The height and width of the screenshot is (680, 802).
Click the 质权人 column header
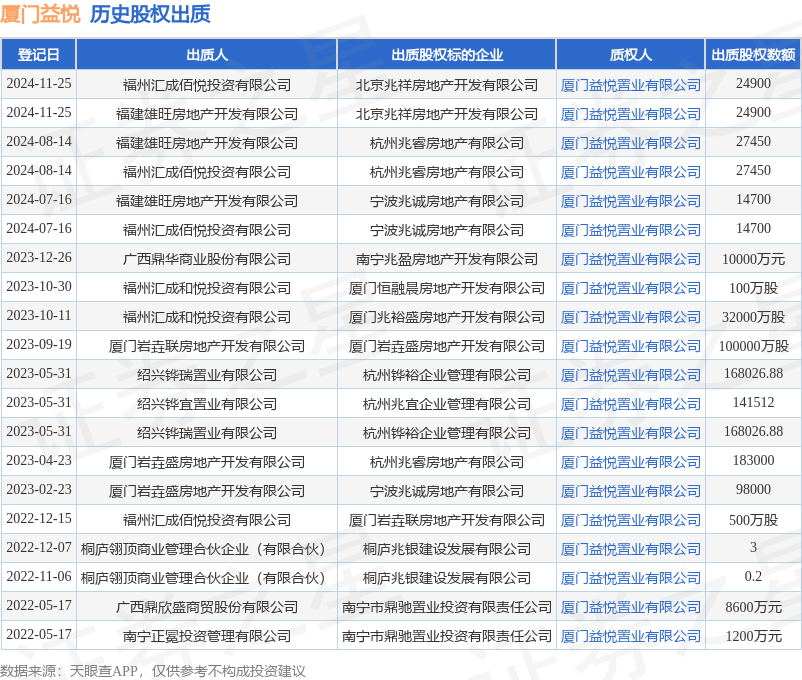tap(631, 54)
